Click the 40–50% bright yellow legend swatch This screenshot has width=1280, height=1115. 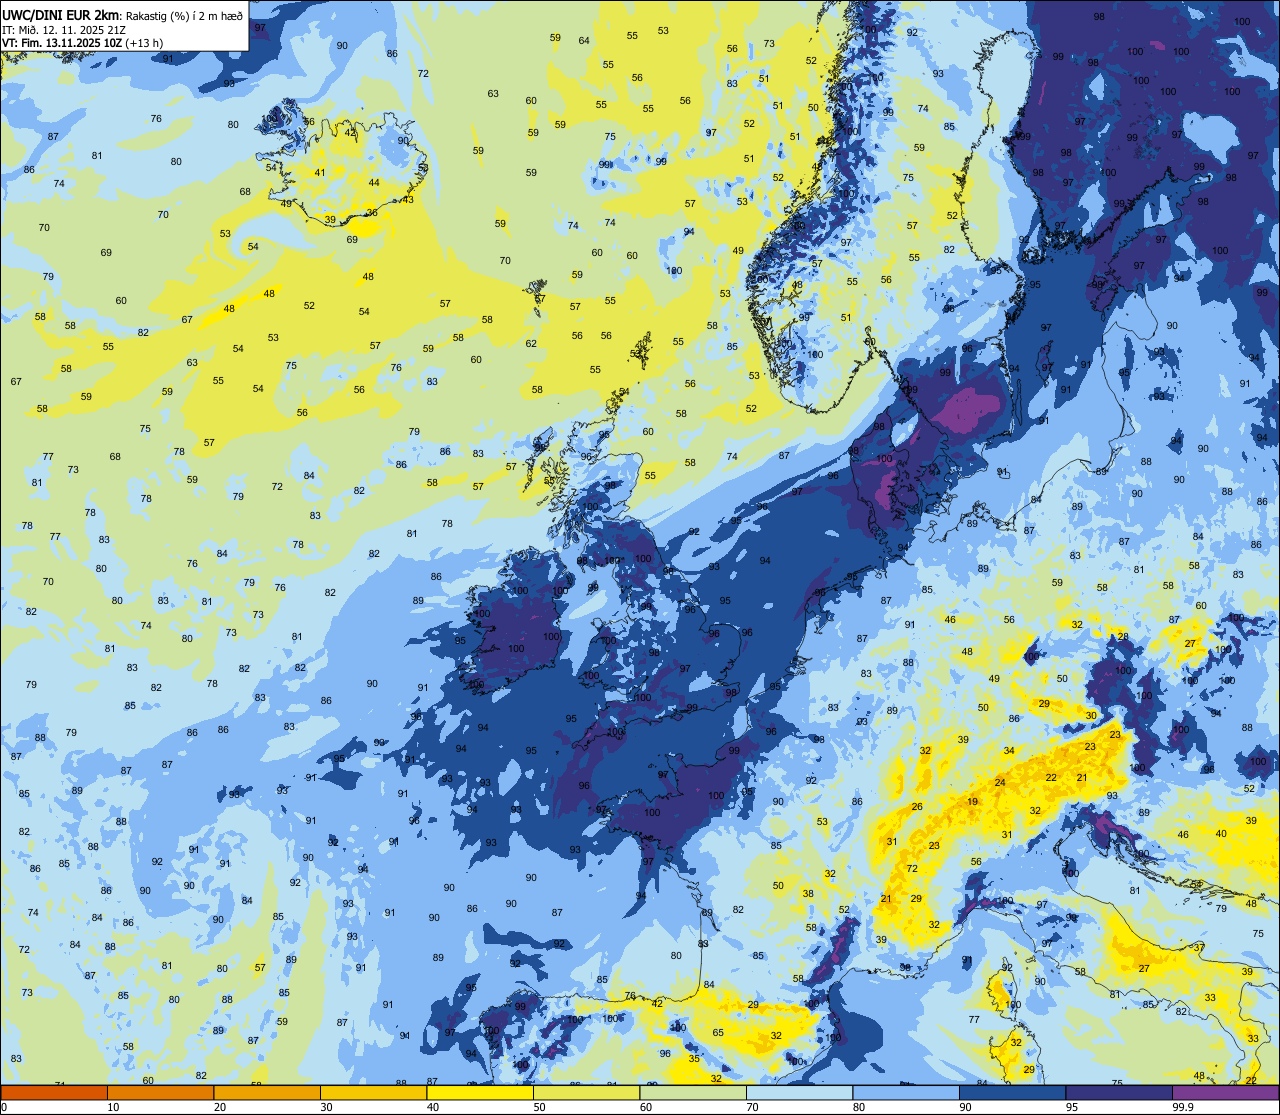click(x=480, y=1092)
